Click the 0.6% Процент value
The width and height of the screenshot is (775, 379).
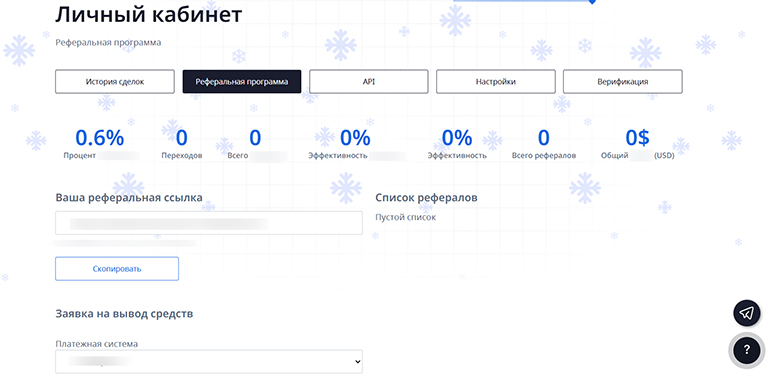click(99, 138)
